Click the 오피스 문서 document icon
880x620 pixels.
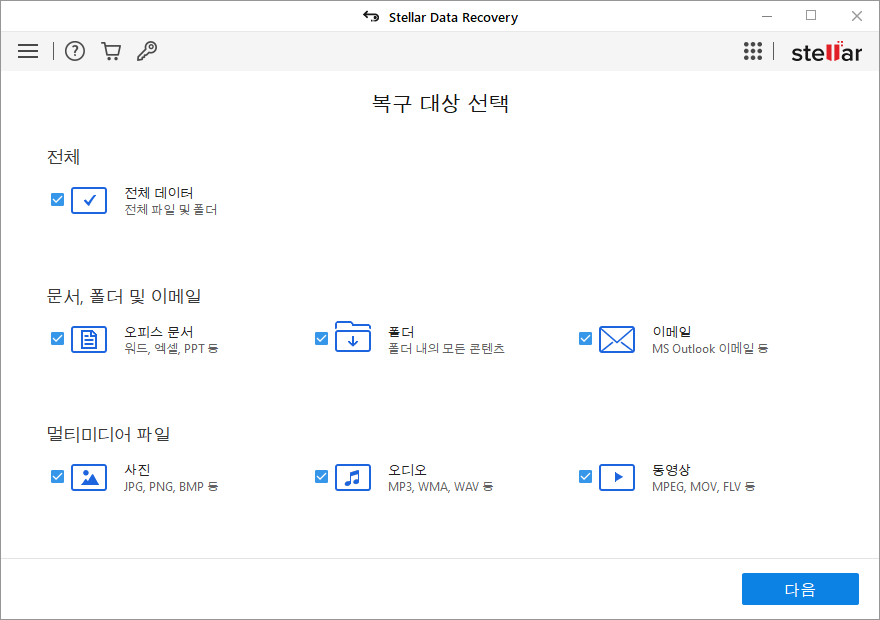point(89,339)
